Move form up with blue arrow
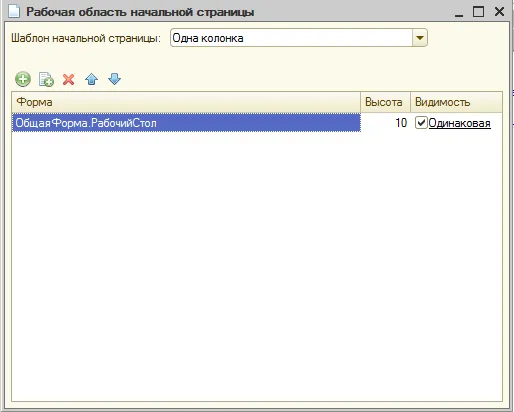Image resolution: width=514 pixels, height=412 pixels. click(x=91, y=79)
